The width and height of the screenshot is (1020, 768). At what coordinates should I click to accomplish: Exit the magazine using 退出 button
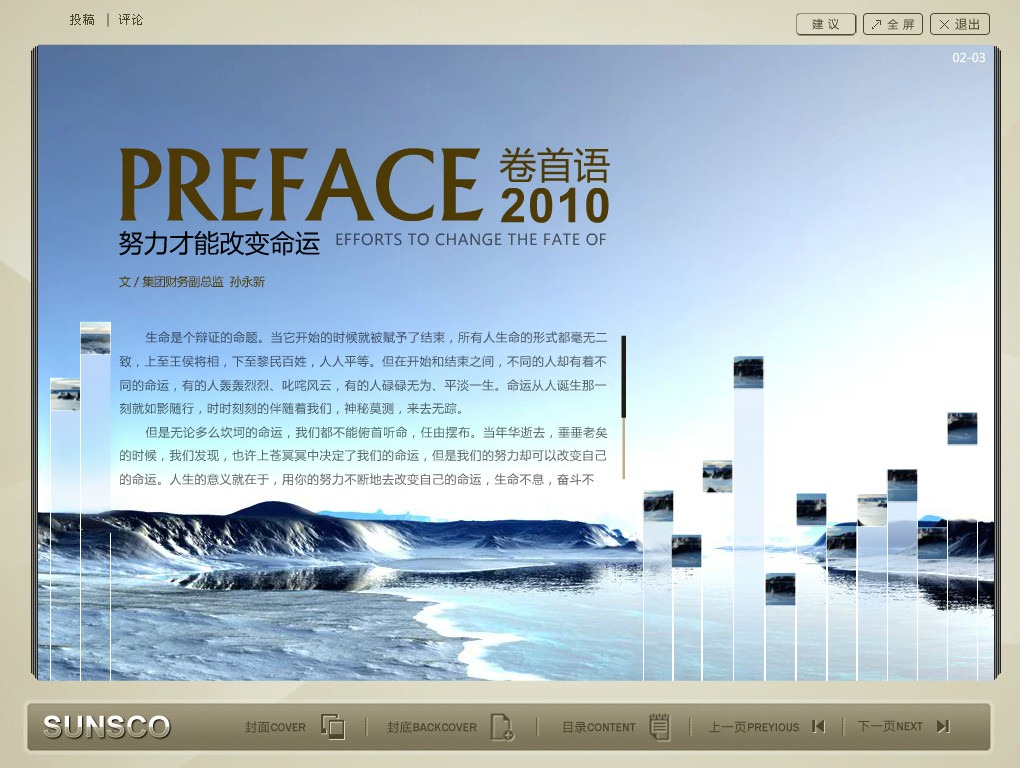point(960,24)
